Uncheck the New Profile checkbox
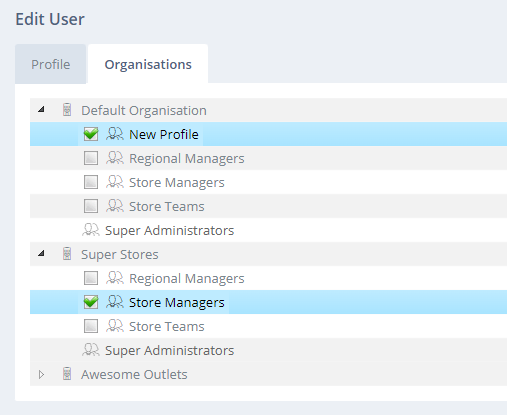The height and width of the screenshot is (415, 507). coord(91,134)
